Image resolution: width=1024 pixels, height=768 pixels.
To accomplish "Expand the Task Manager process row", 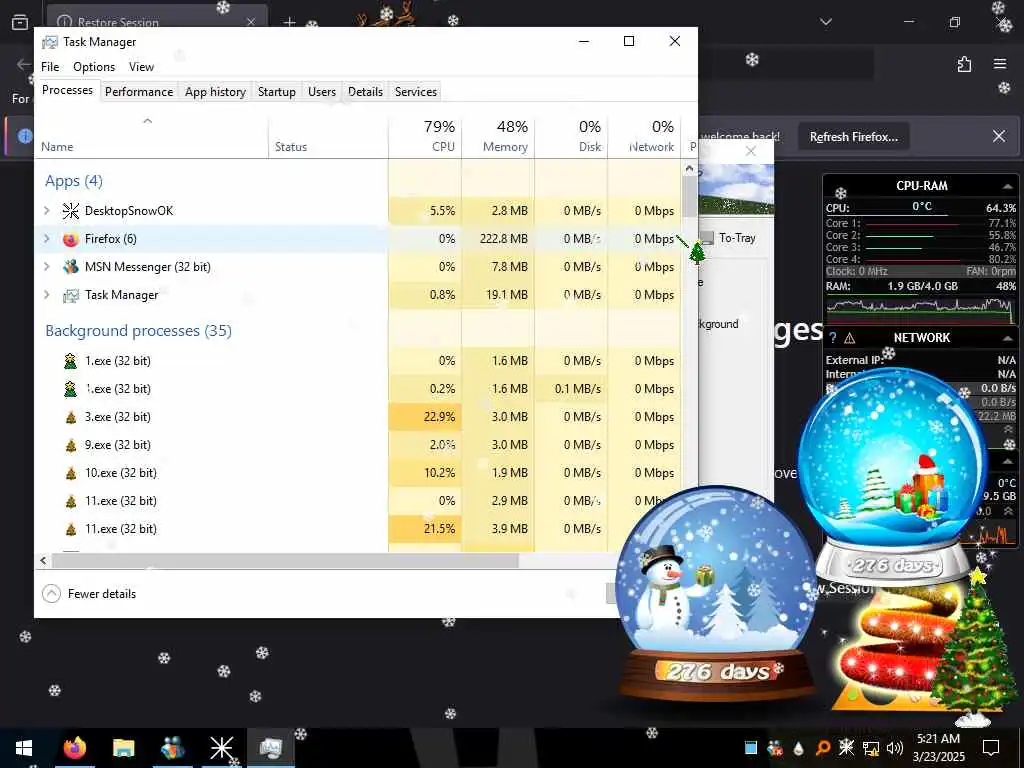I will (x=46, y=295).
